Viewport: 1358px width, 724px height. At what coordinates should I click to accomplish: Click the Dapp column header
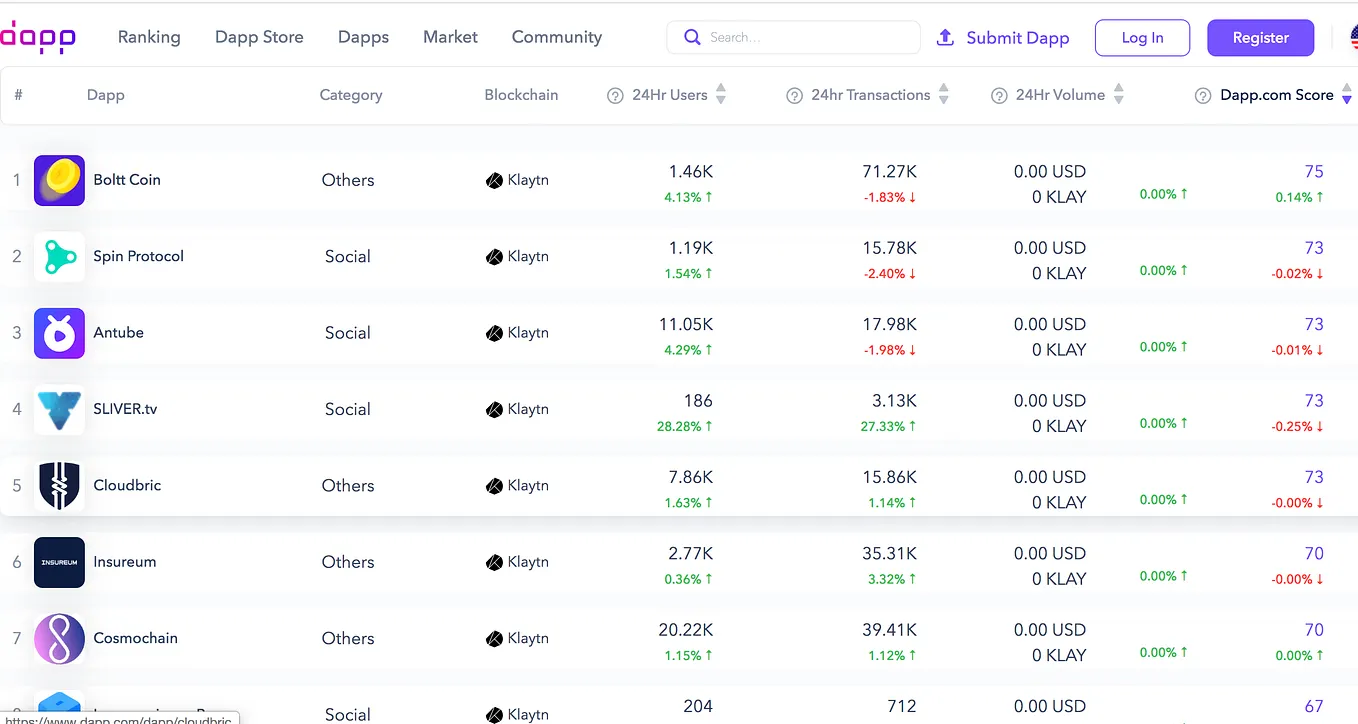point(106,95)
